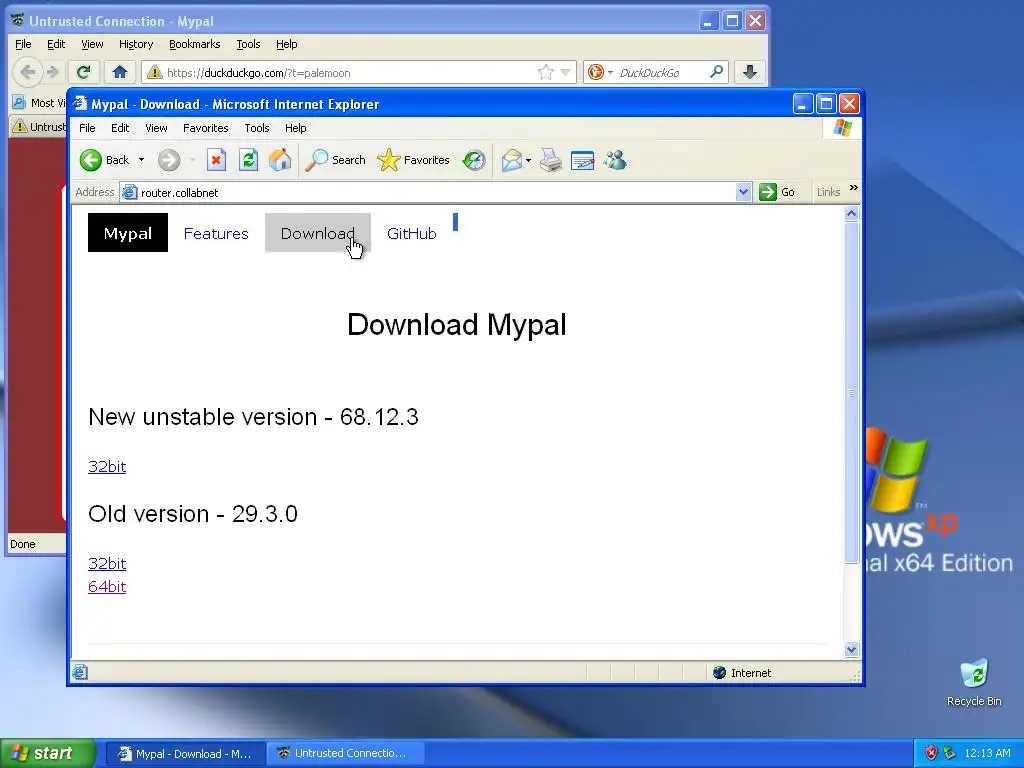Open the Edit menu in Internet Explorer
This screenshot has height=768, width=1024.
pyautogui.click(x=120, y=128)
